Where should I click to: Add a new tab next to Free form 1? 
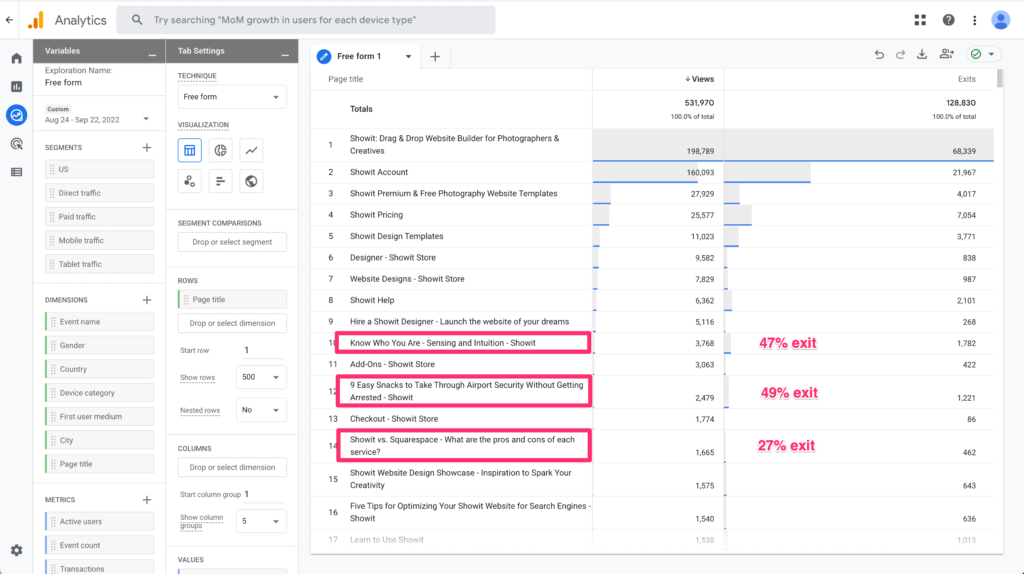(435, 57)
